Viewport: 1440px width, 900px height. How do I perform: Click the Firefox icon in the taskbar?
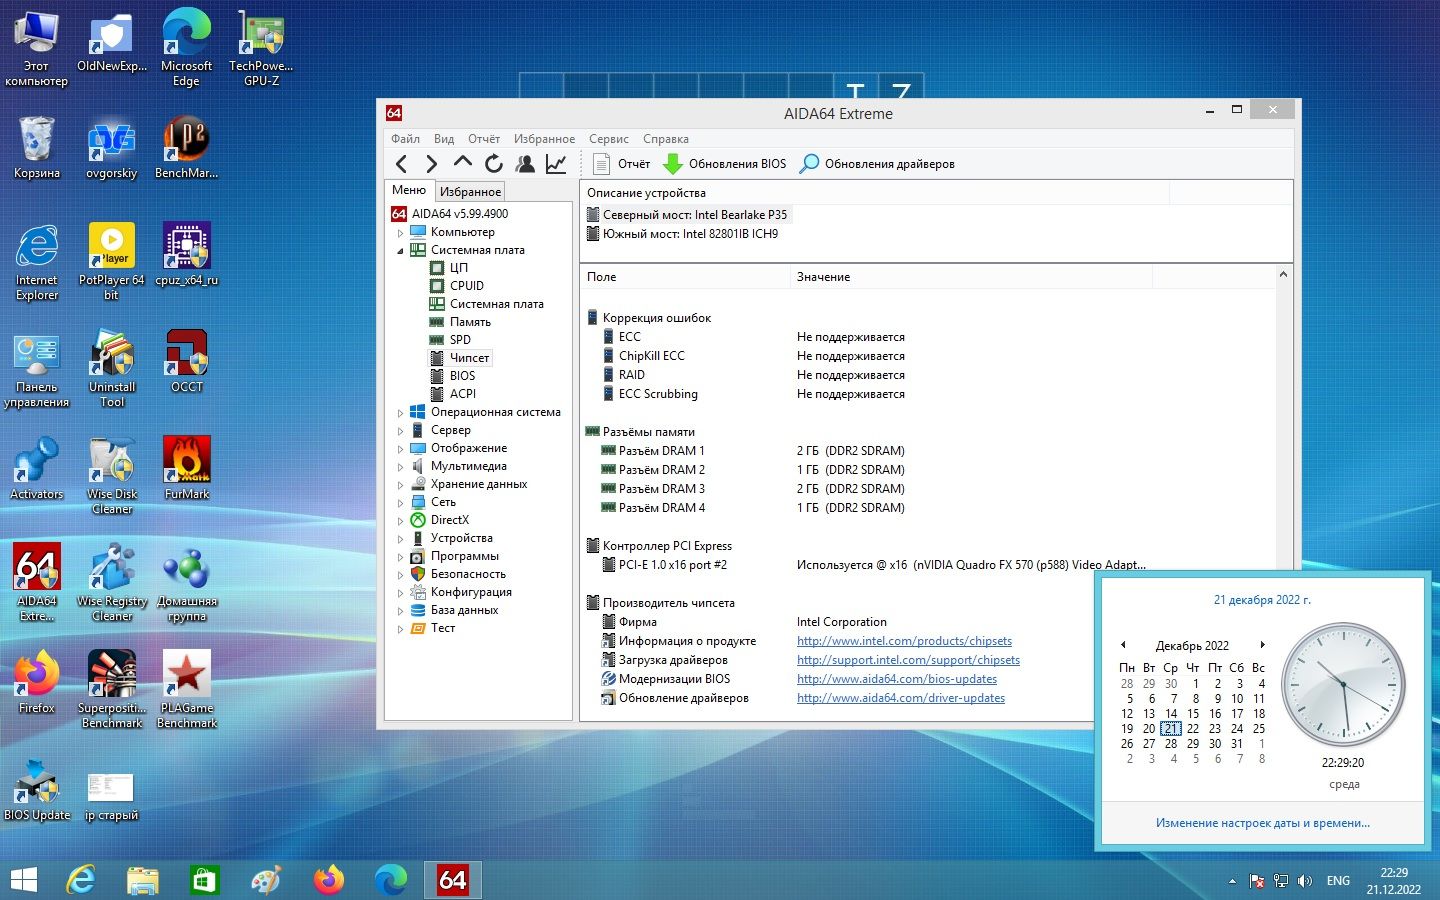click(328, 880)
